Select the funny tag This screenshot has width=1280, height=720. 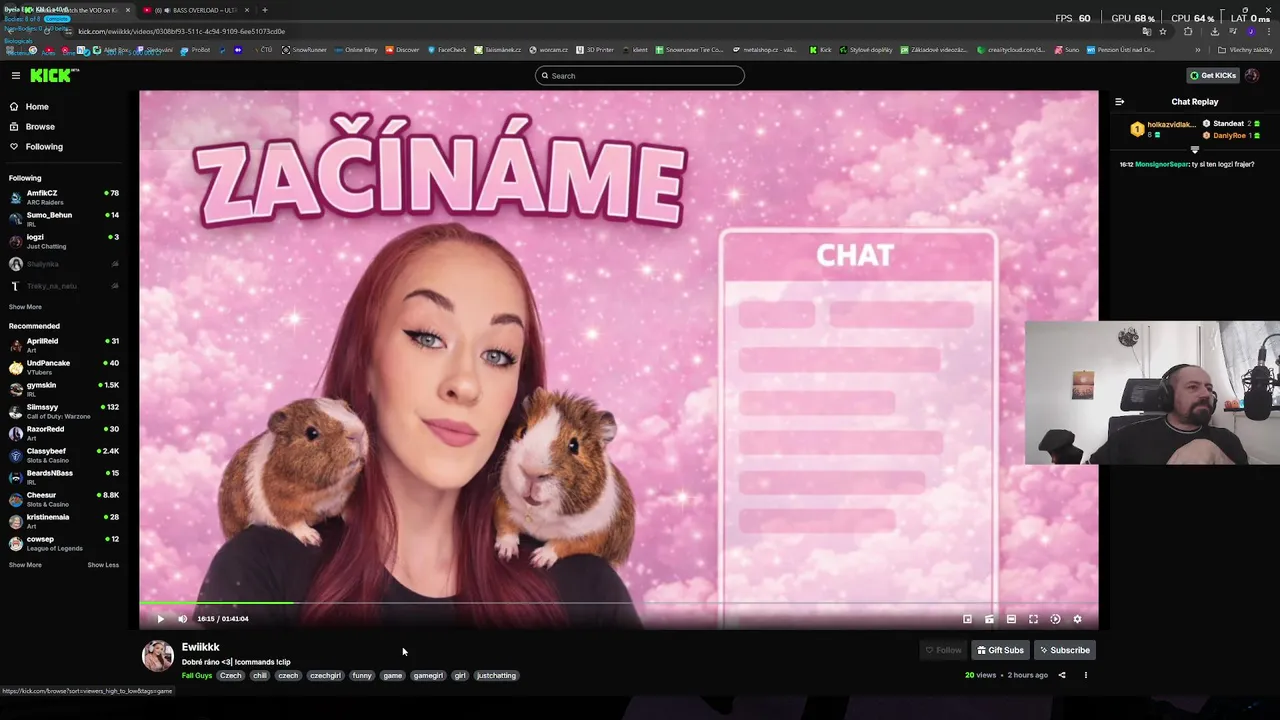[x=362, y=676]
